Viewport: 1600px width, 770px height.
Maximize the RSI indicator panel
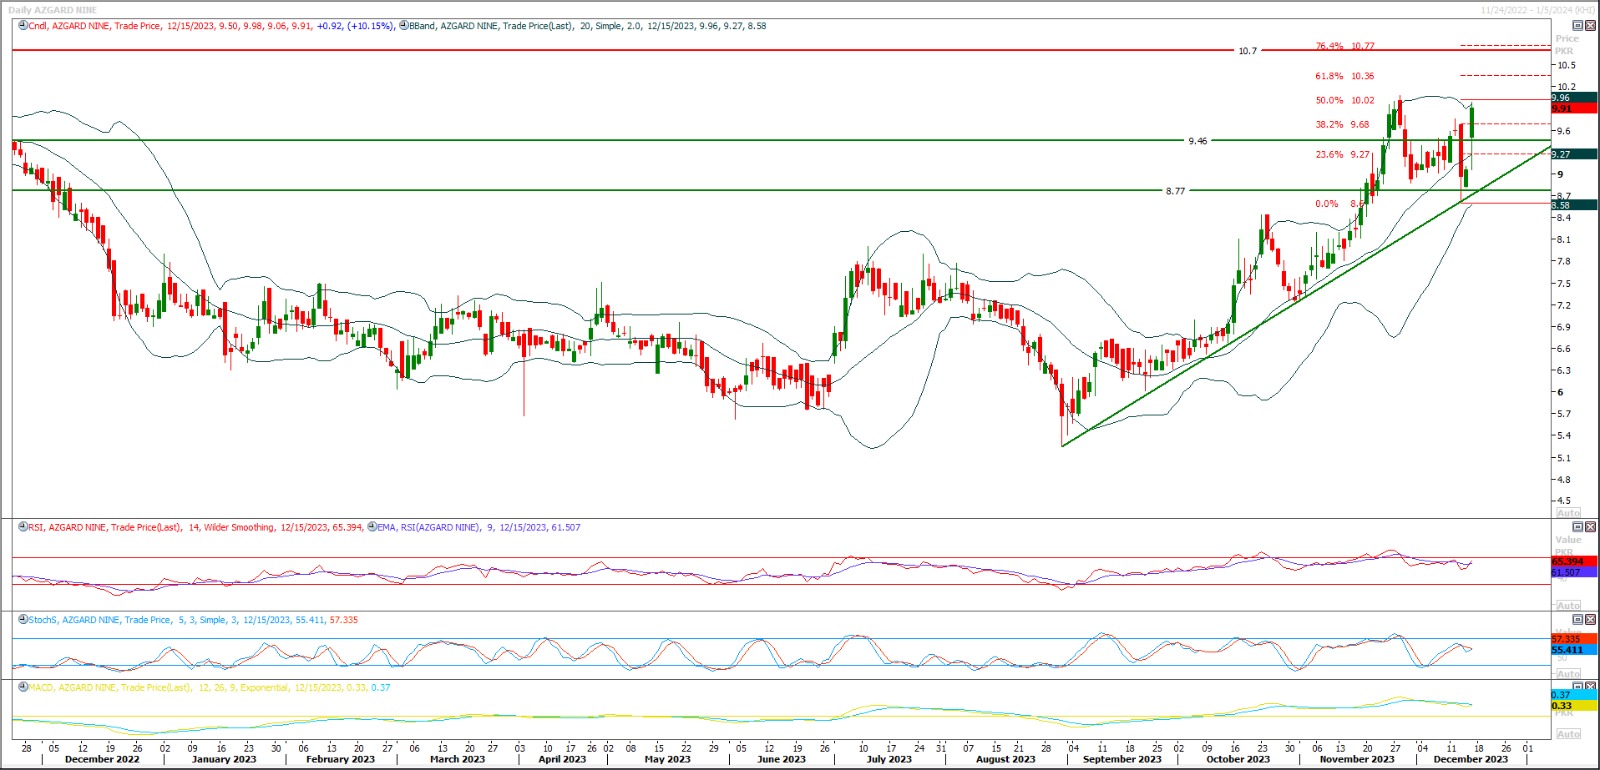(x=1578, y=526)
